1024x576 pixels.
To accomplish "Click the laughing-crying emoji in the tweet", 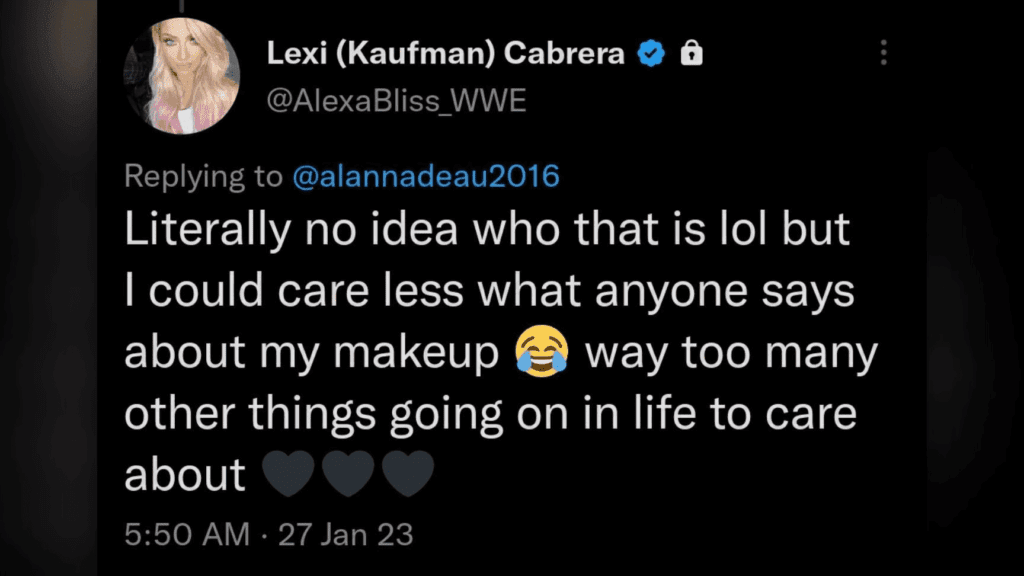I will coord(541,354).
